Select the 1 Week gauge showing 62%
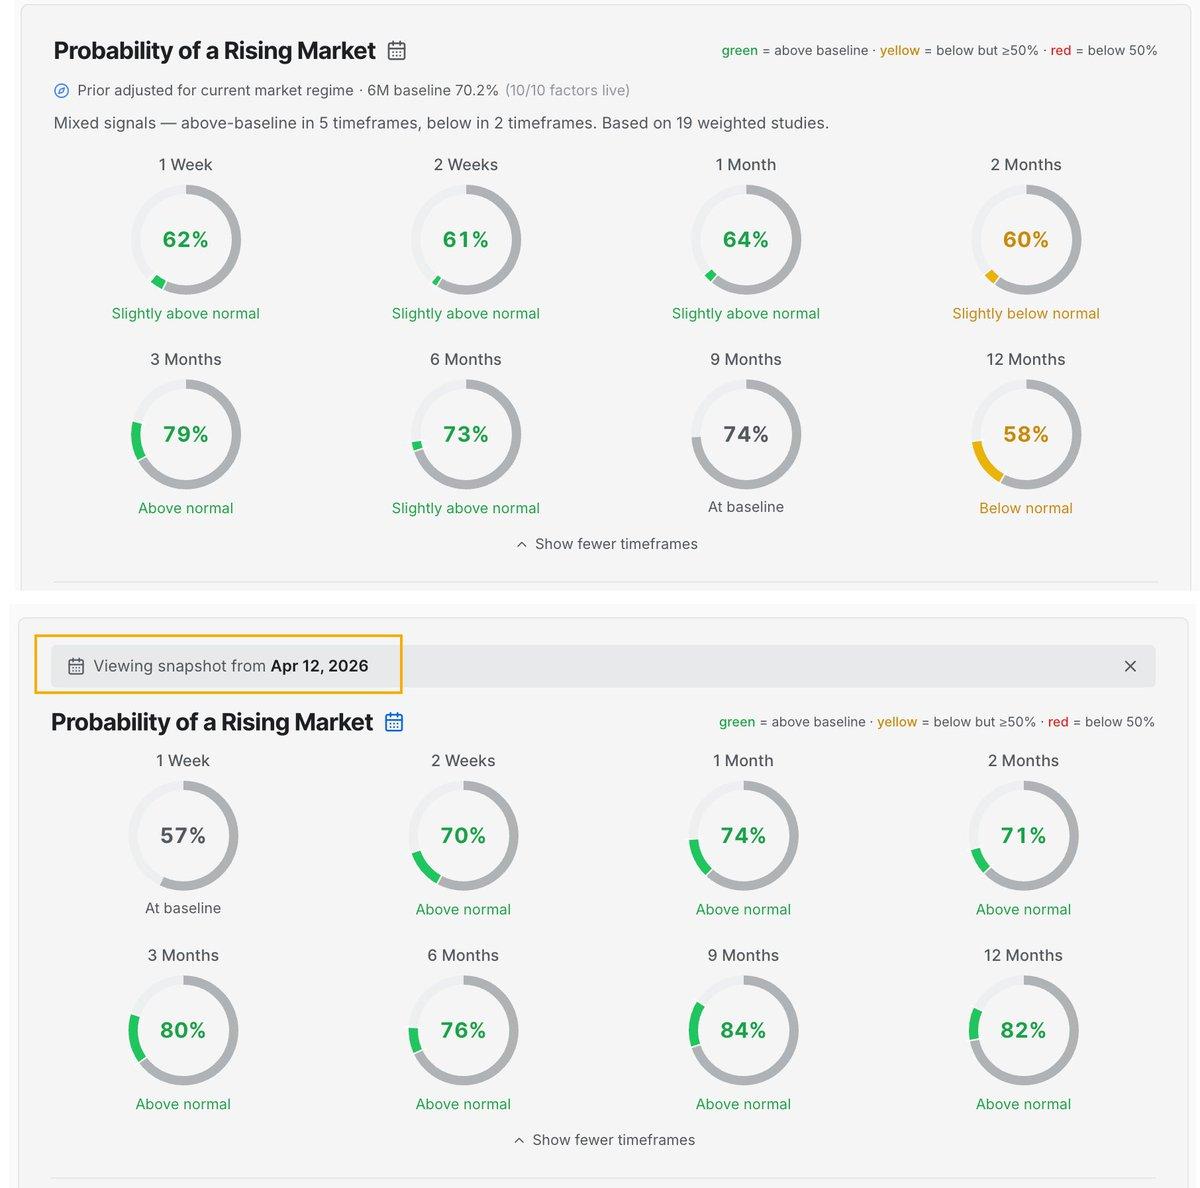 point(185,240)
